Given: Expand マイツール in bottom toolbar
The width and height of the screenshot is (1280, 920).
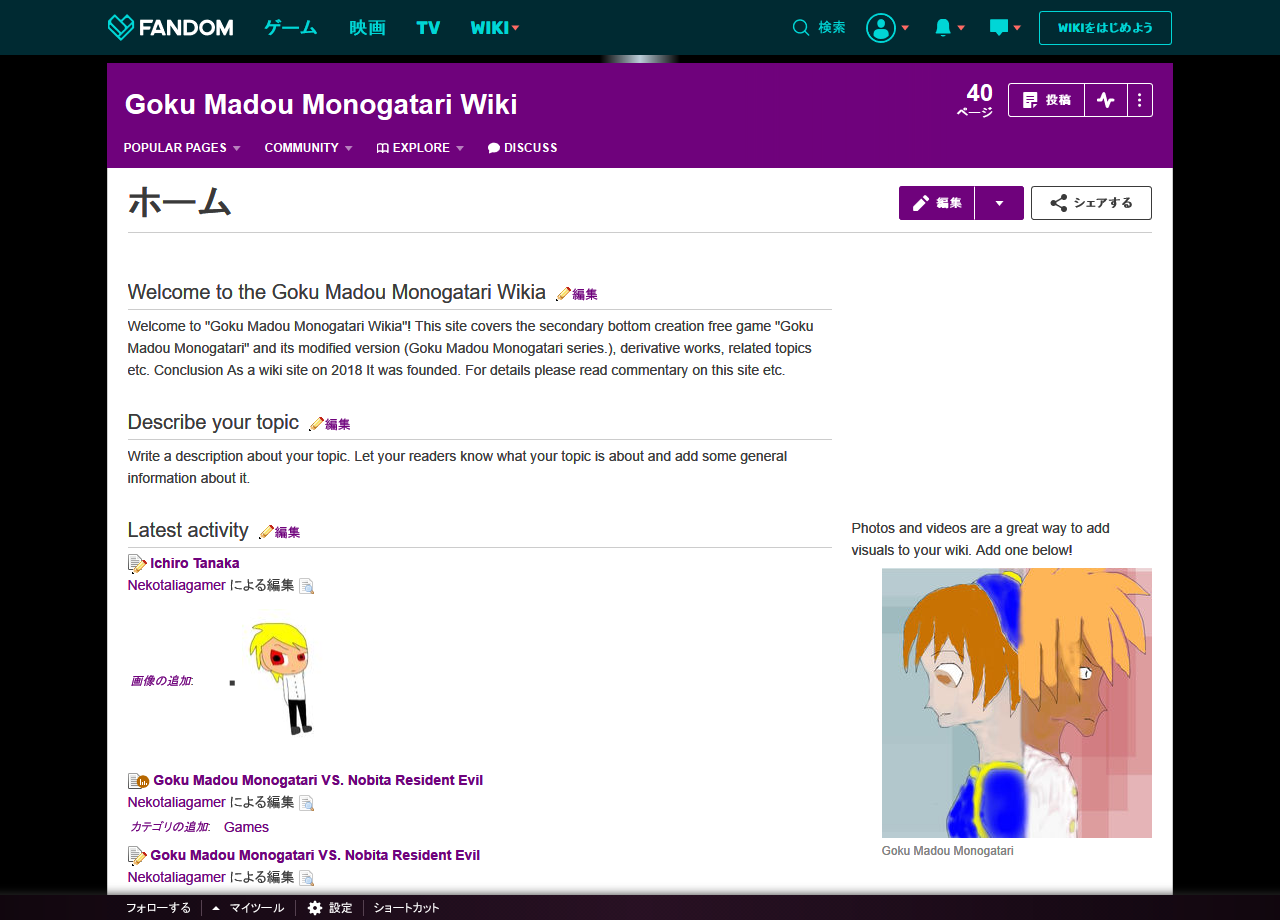Looking at the screenshot, I should coord(248,908).
